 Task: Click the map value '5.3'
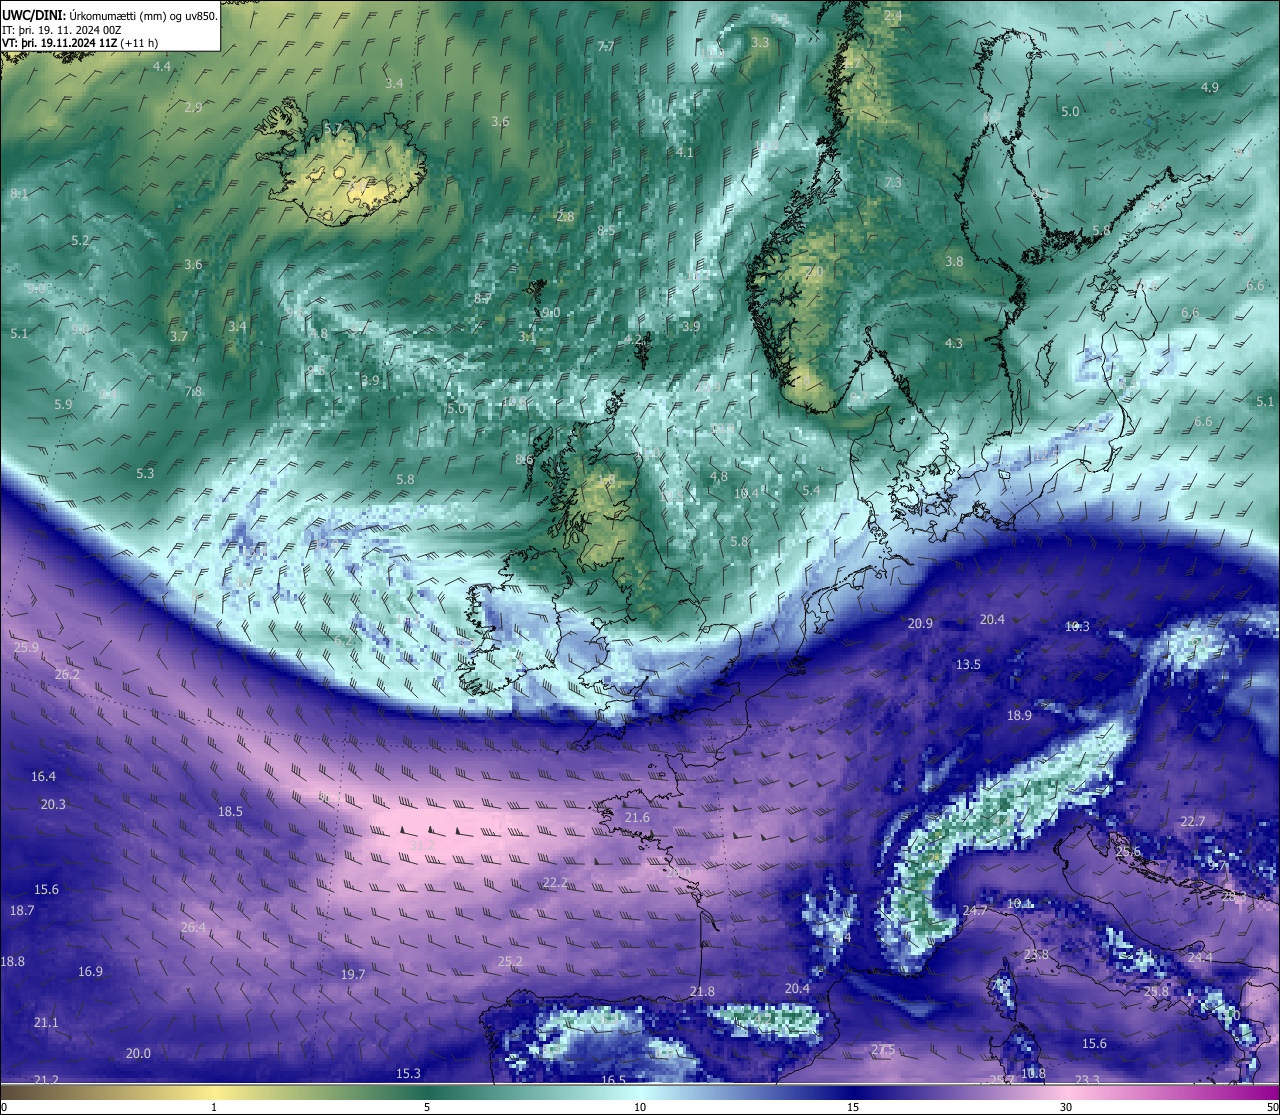[x=145, y=473]
